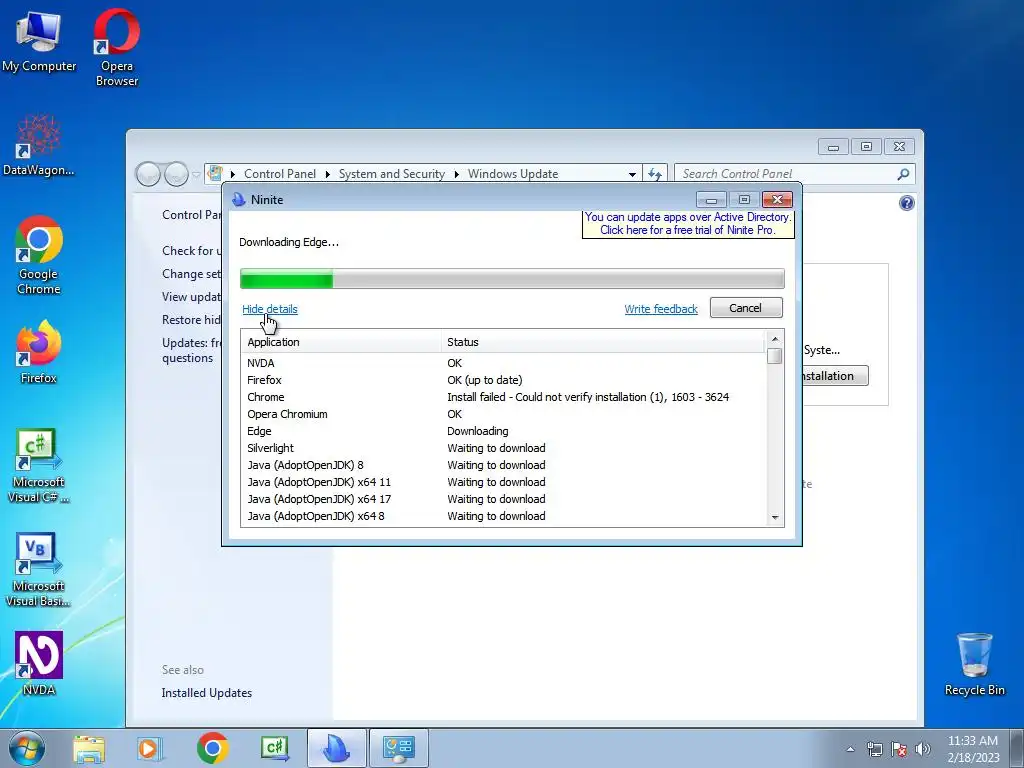This screenshot has height=768, width=1024.
Task: Open the DataWagon desktop shortcut
Action: [39, 145]
